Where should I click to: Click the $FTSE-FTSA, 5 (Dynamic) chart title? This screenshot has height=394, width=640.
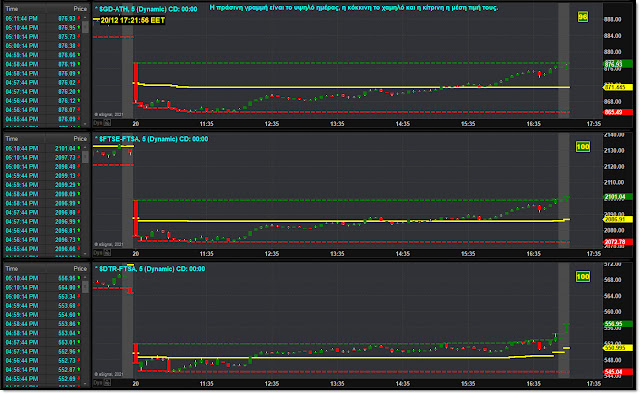(151, 139)
